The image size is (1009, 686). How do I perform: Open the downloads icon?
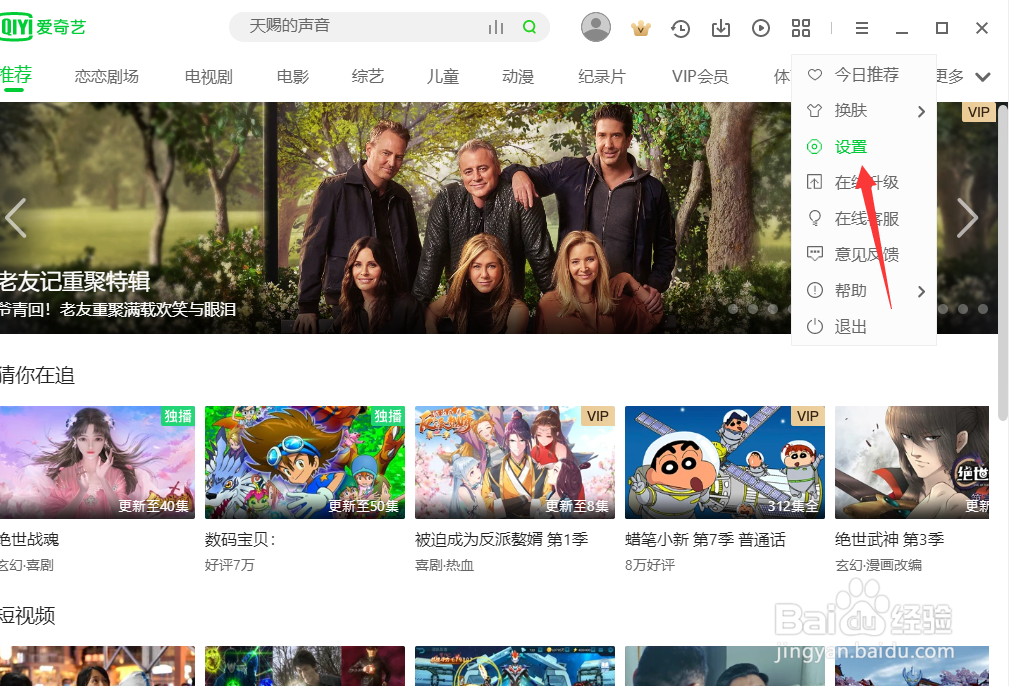721,28
